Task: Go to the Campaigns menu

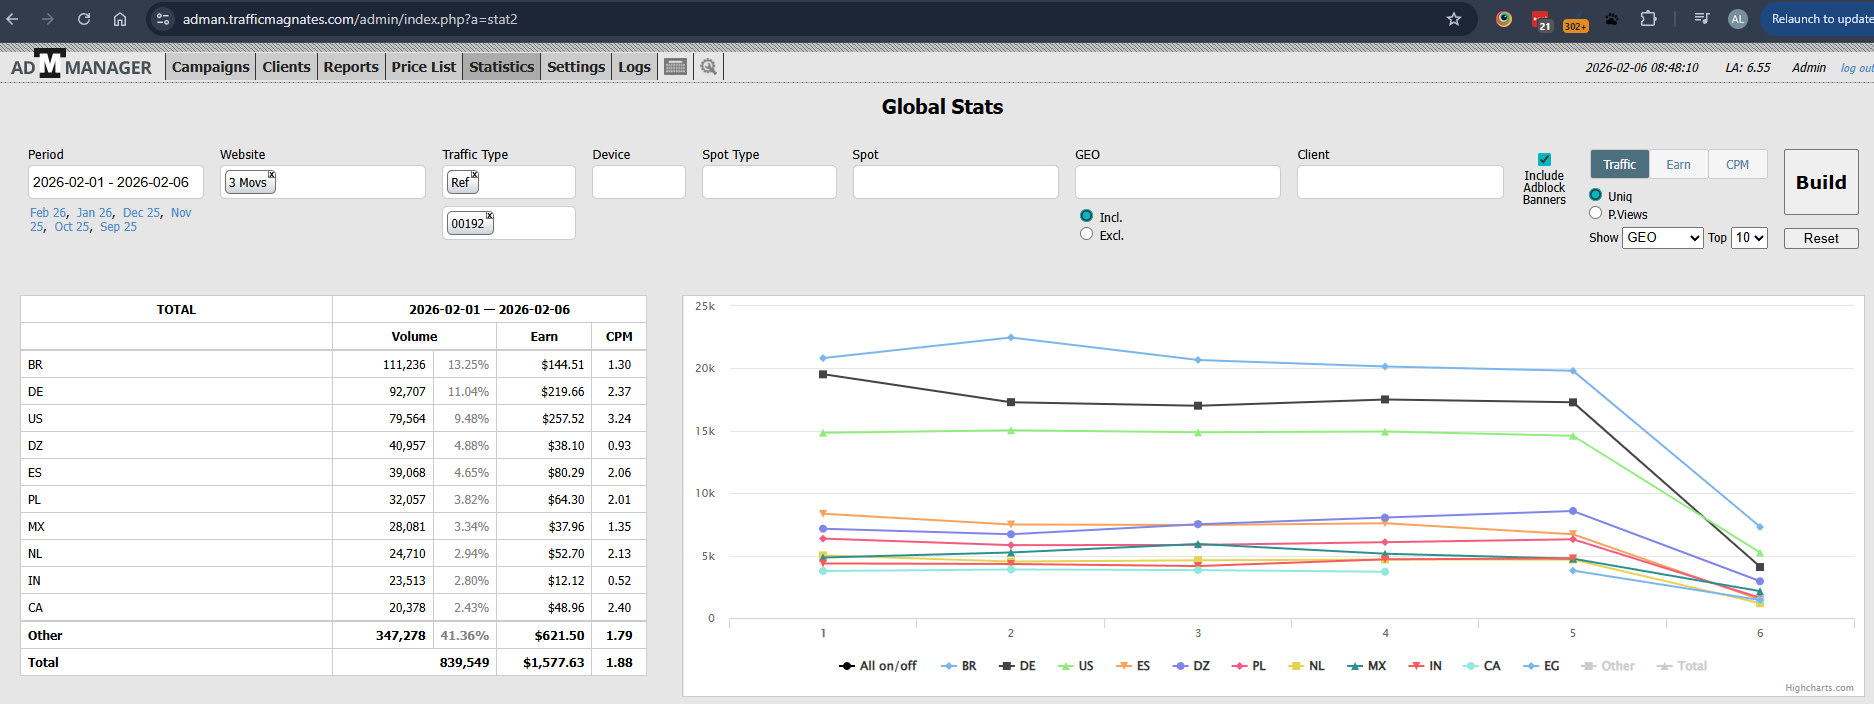Action: tap(210, 67)
